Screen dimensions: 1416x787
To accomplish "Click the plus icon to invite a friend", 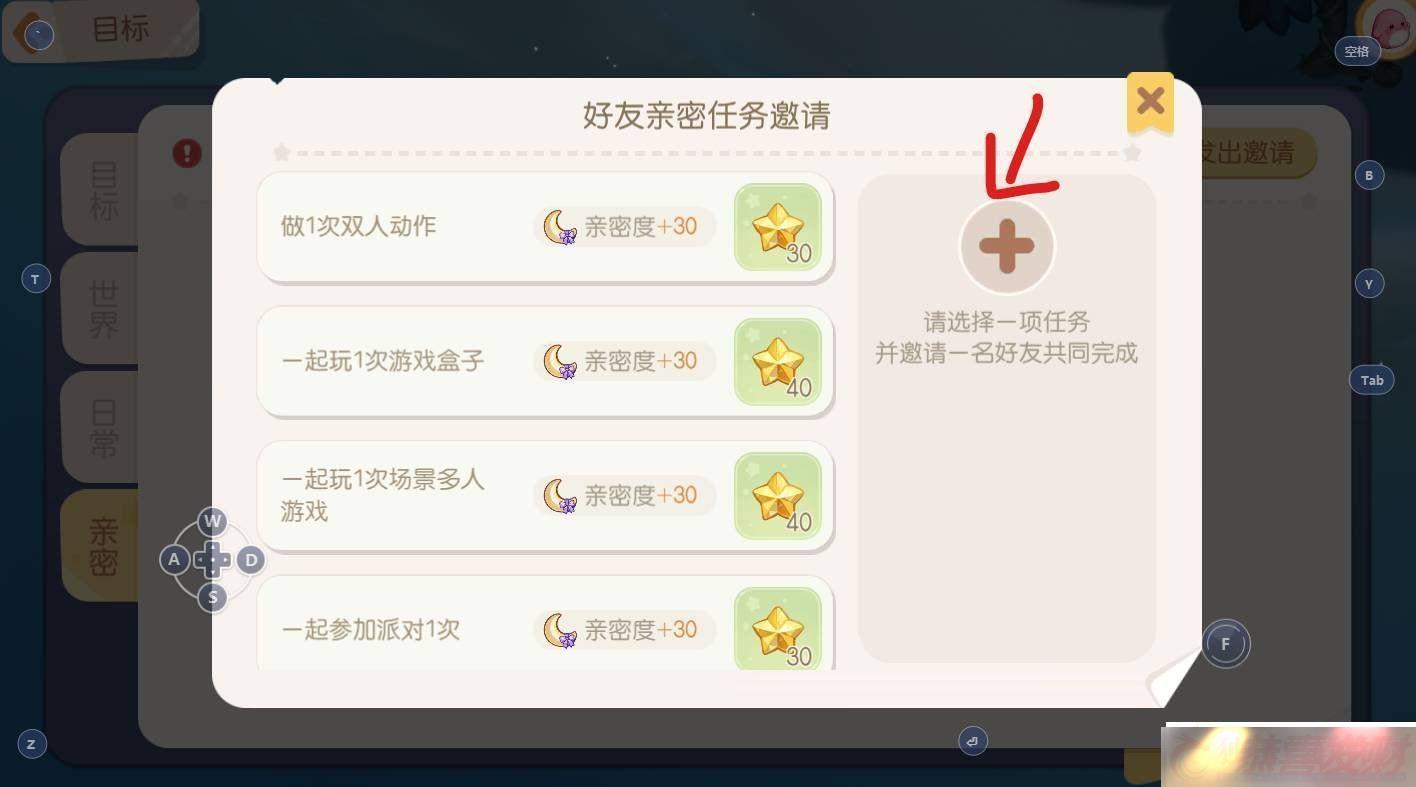I will pyautogui.click(x=1006, y=247).
